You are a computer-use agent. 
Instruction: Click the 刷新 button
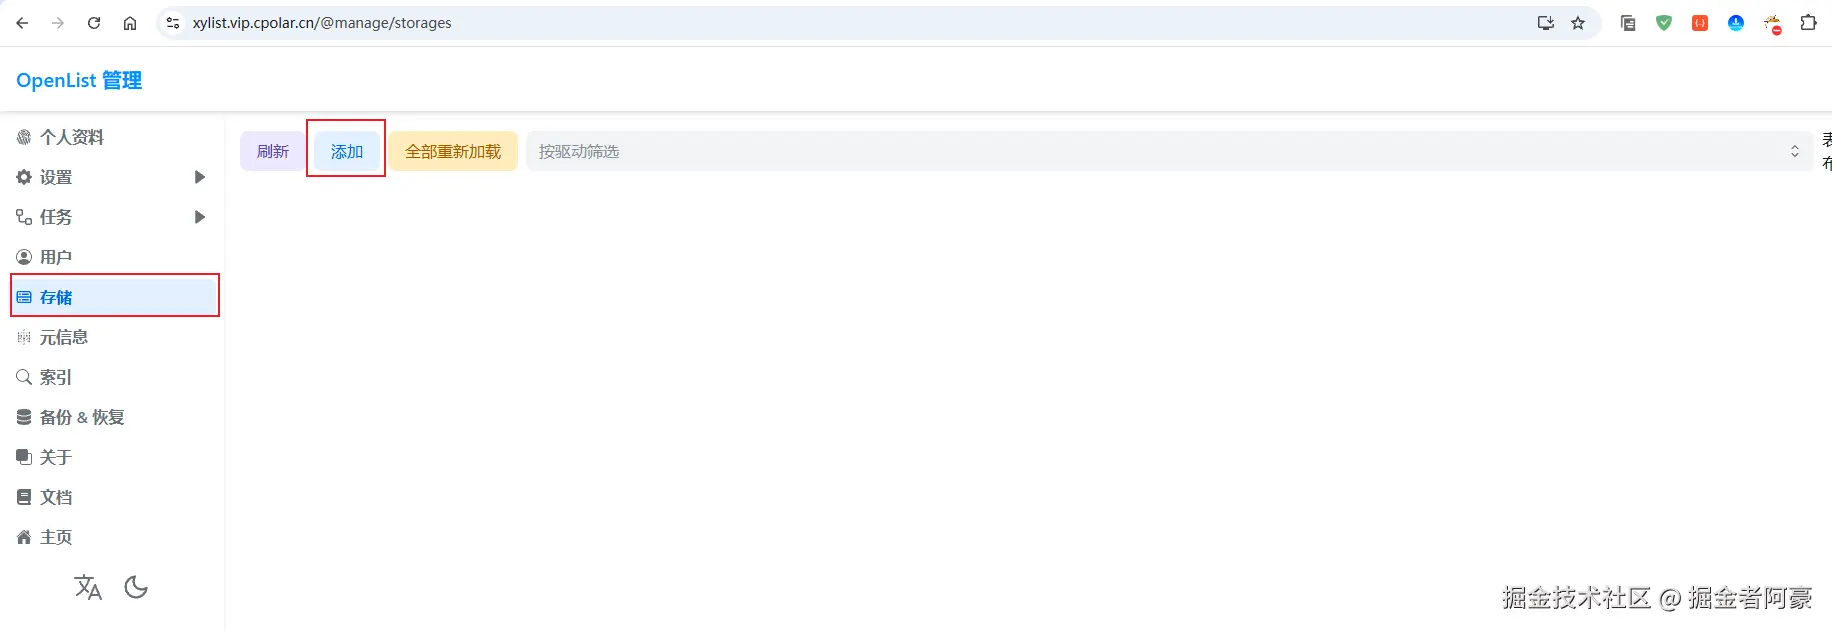click(272, 151)
